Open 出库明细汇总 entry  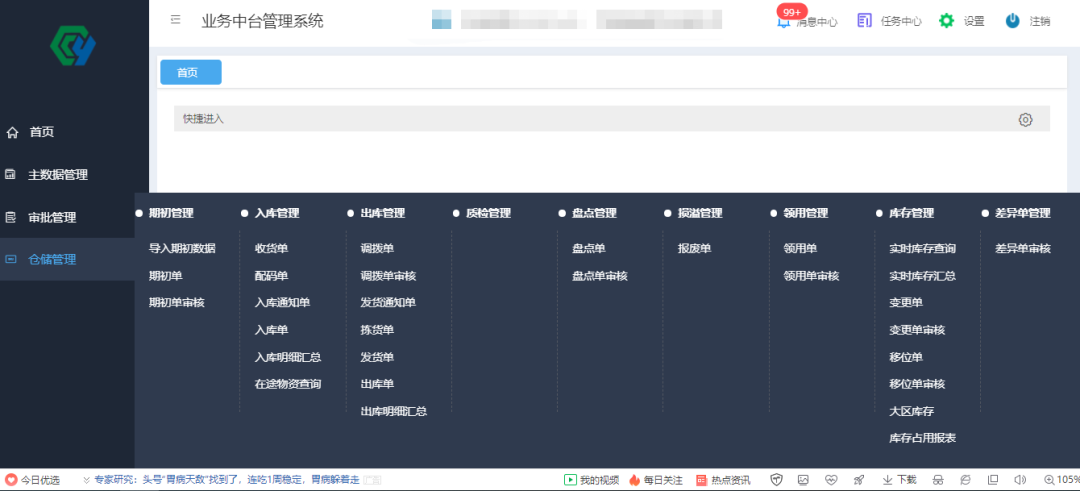coord(394,411)
